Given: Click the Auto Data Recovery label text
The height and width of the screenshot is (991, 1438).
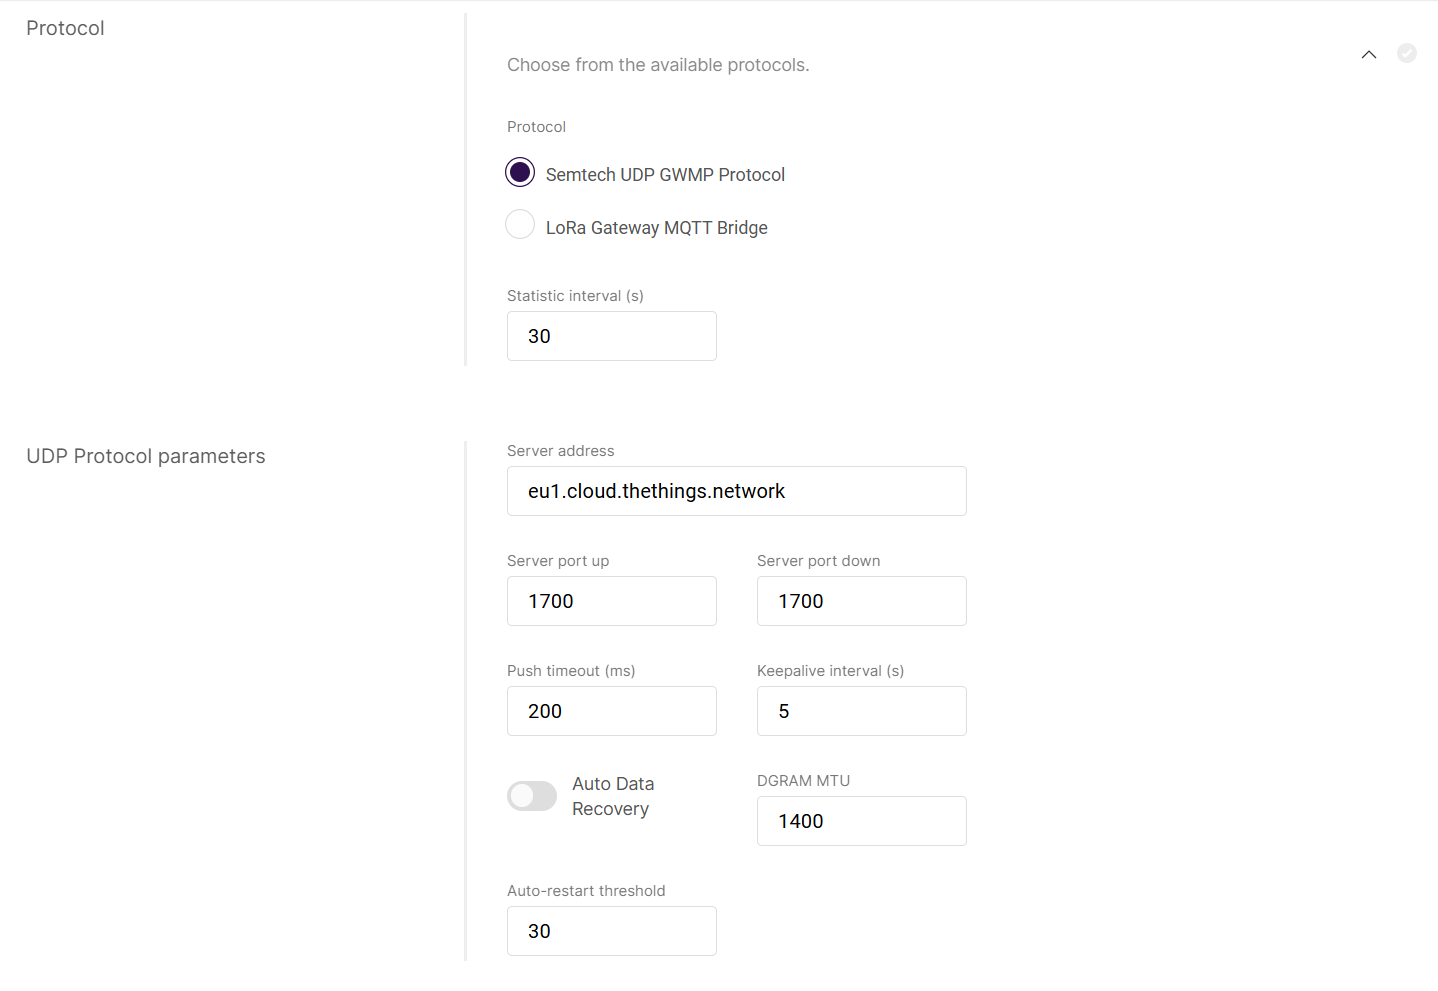Looking at the screenshot, I should tap(612, 796).
